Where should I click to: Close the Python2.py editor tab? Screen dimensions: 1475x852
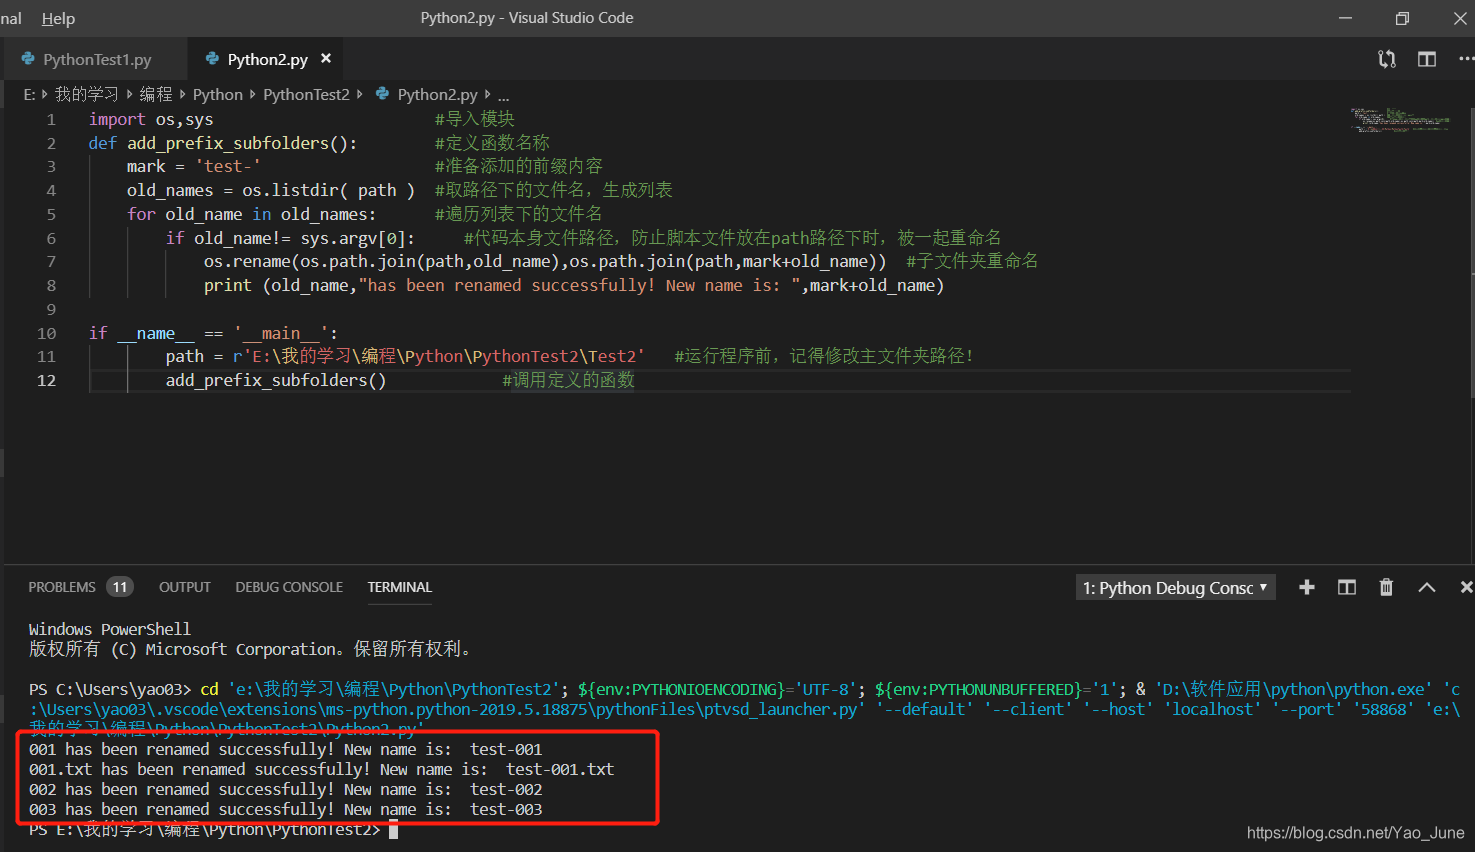(326, 59)
